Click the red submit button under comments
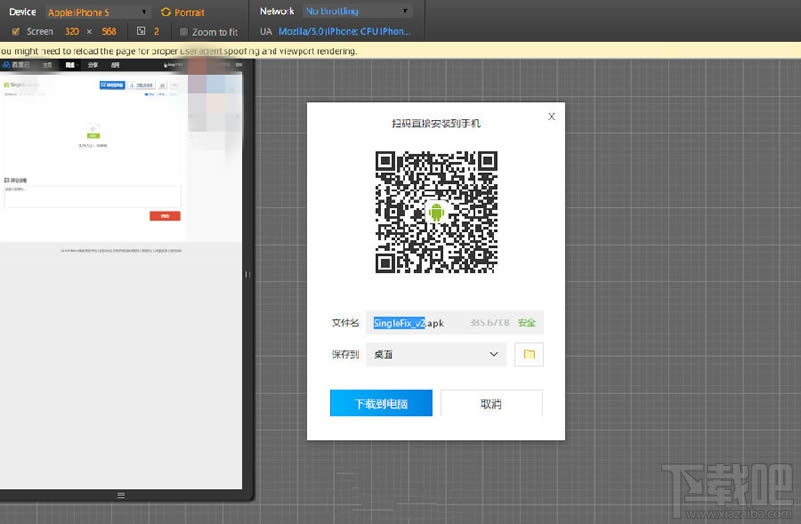Image resolution: width=801 pixels, height=524 pixels. [164, 215]
